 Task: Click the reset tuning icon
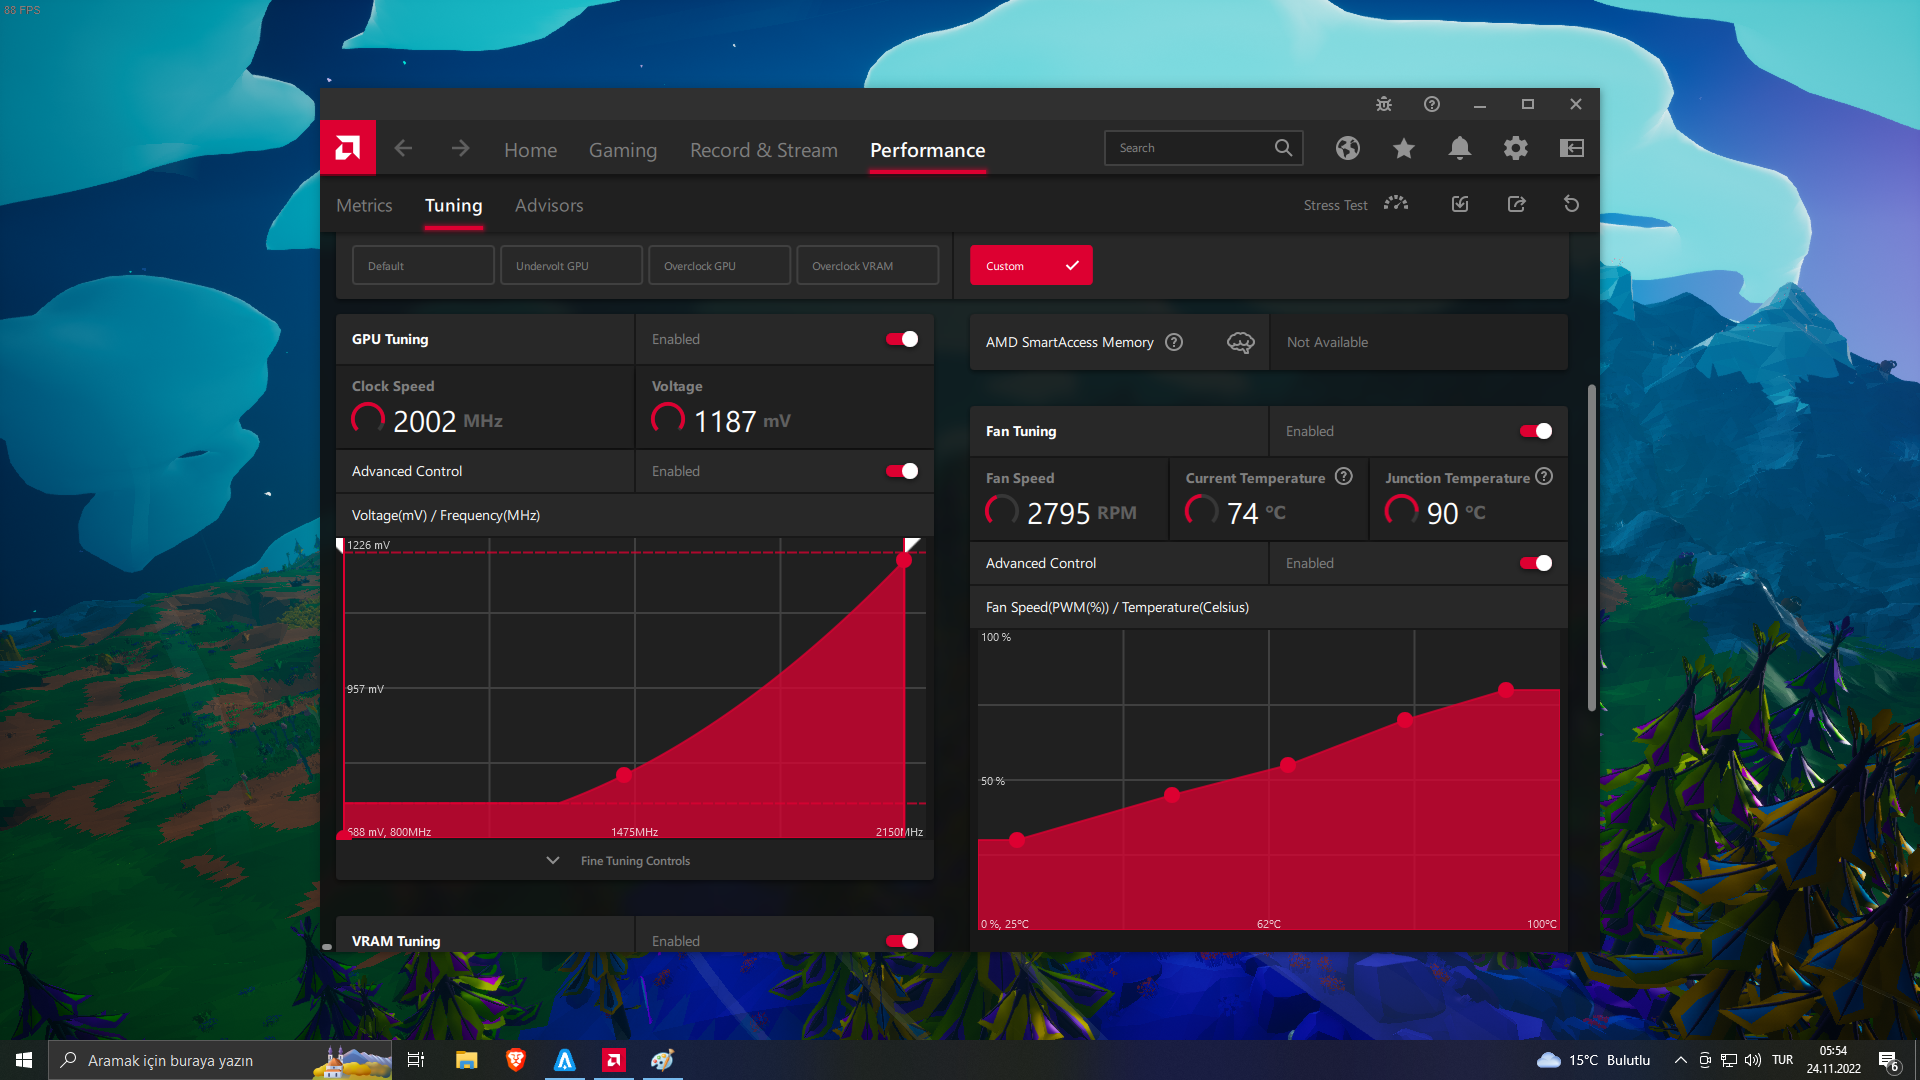click(1571, 204)
